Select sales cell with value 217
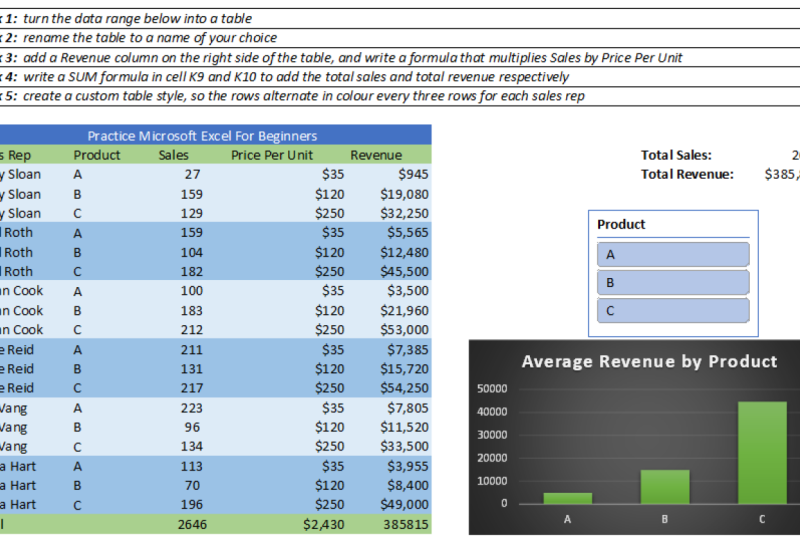The width and height of the screenshot is (800, 540). click(x=192, y=388)
